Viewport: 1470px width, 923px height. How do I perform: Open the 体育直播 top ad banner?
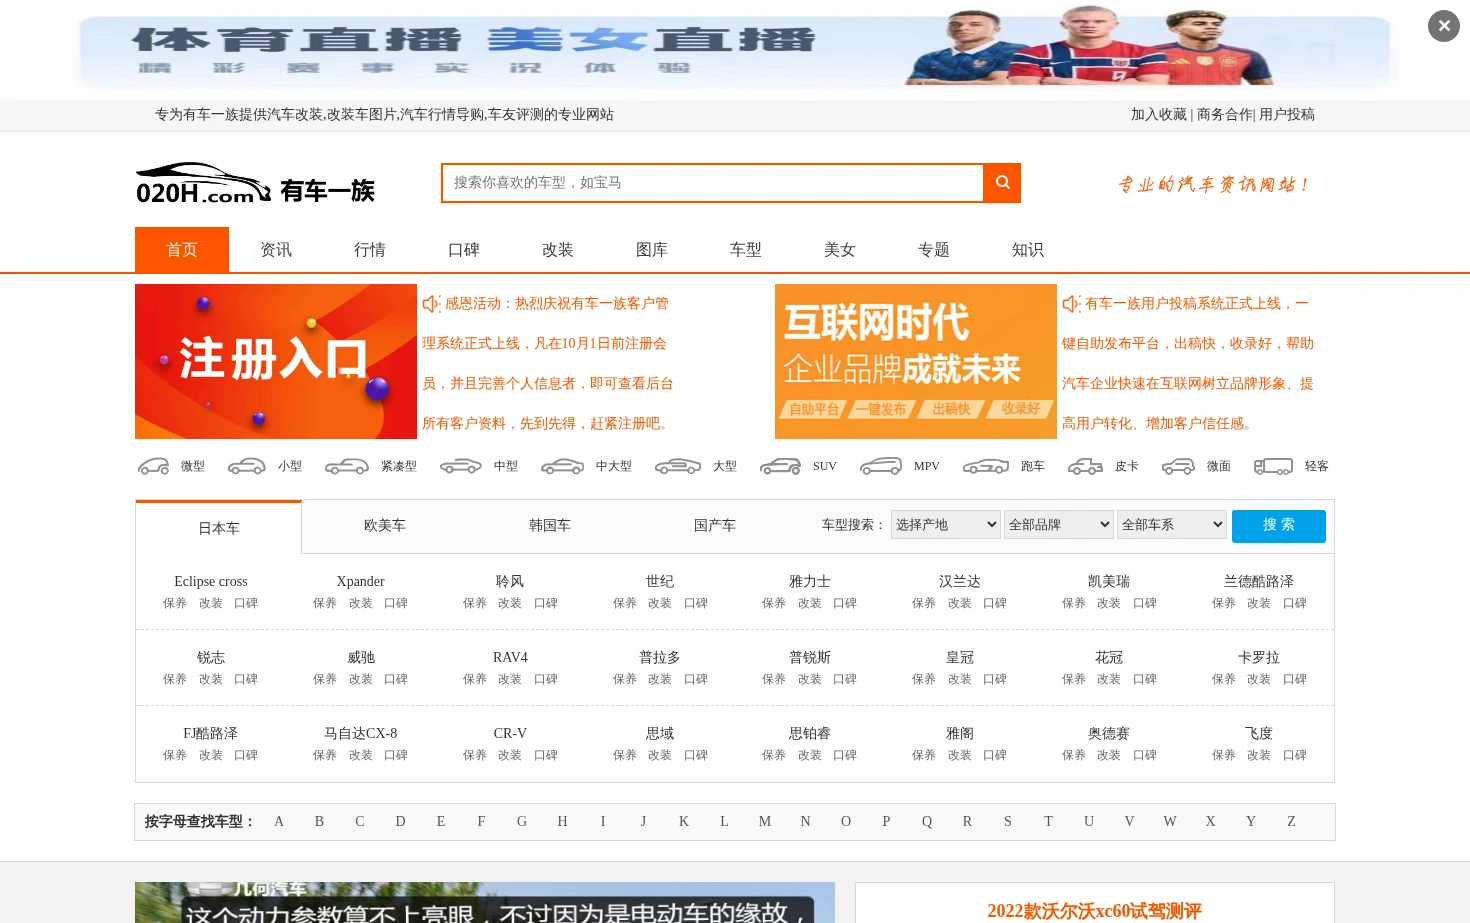735,50
